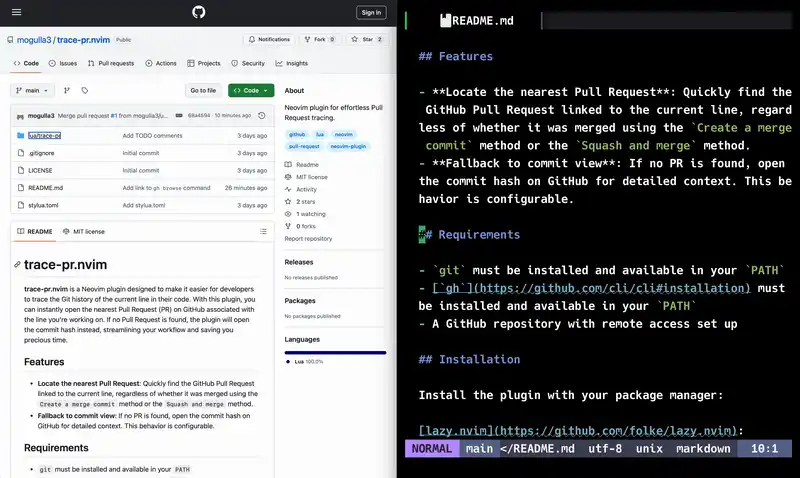Open the mogulla3 owner link
The height and width of the screenshot is (478, 800).
point(34,40)
